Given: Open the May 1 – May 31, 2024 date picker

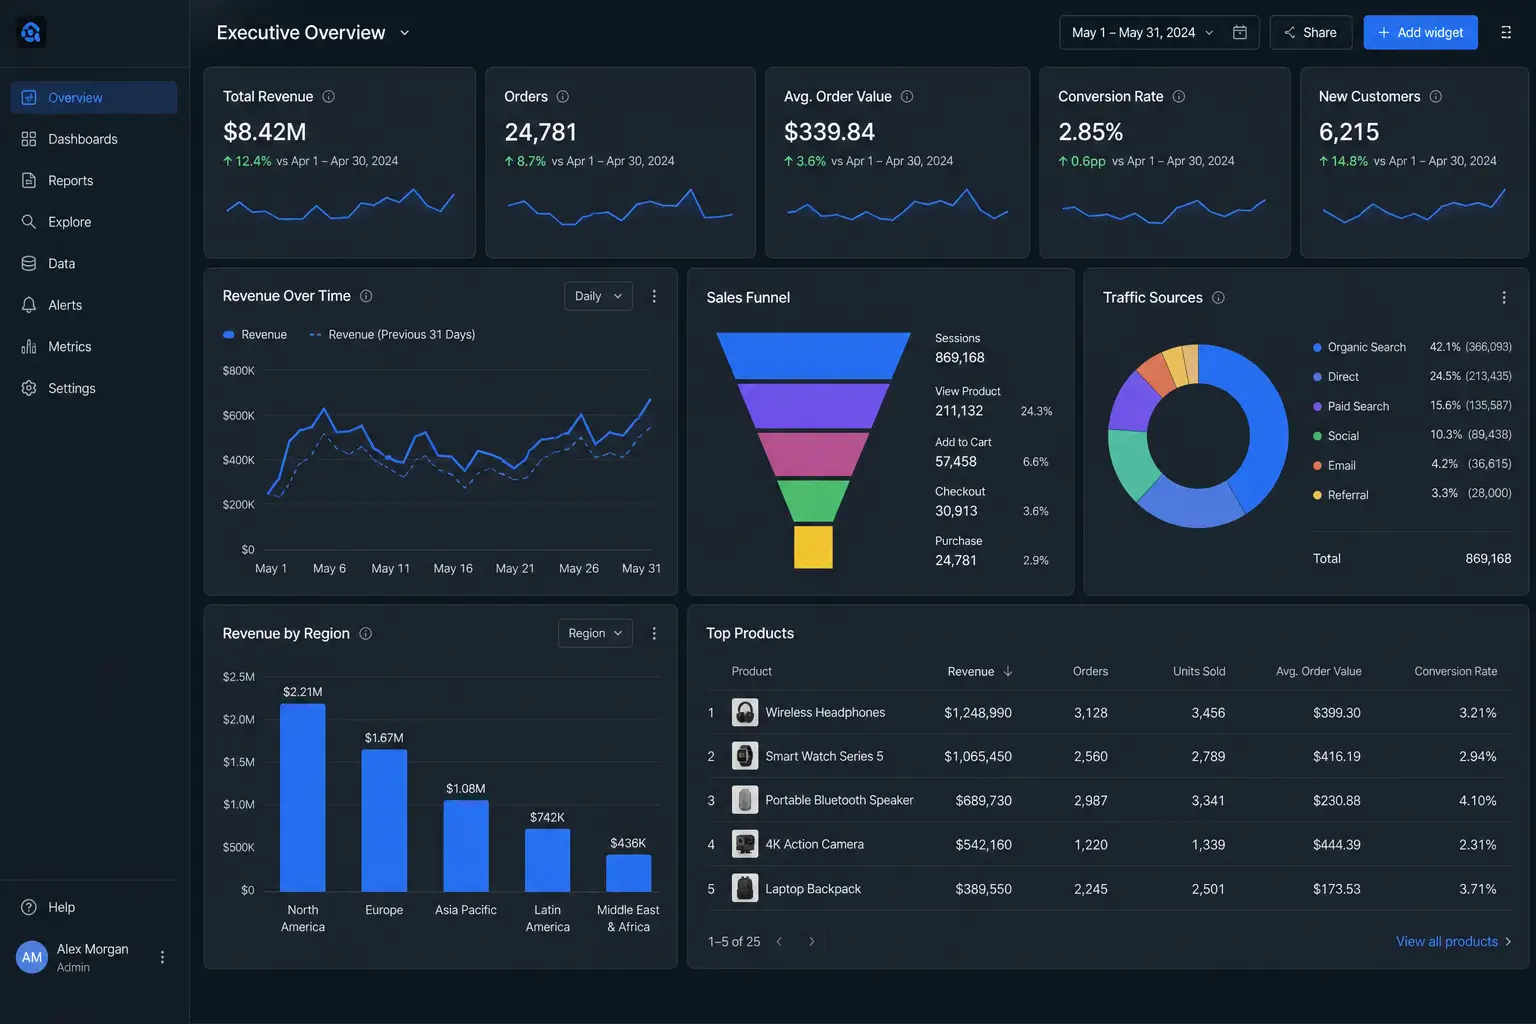Looking at the screenshot, I should [1159, 33].
